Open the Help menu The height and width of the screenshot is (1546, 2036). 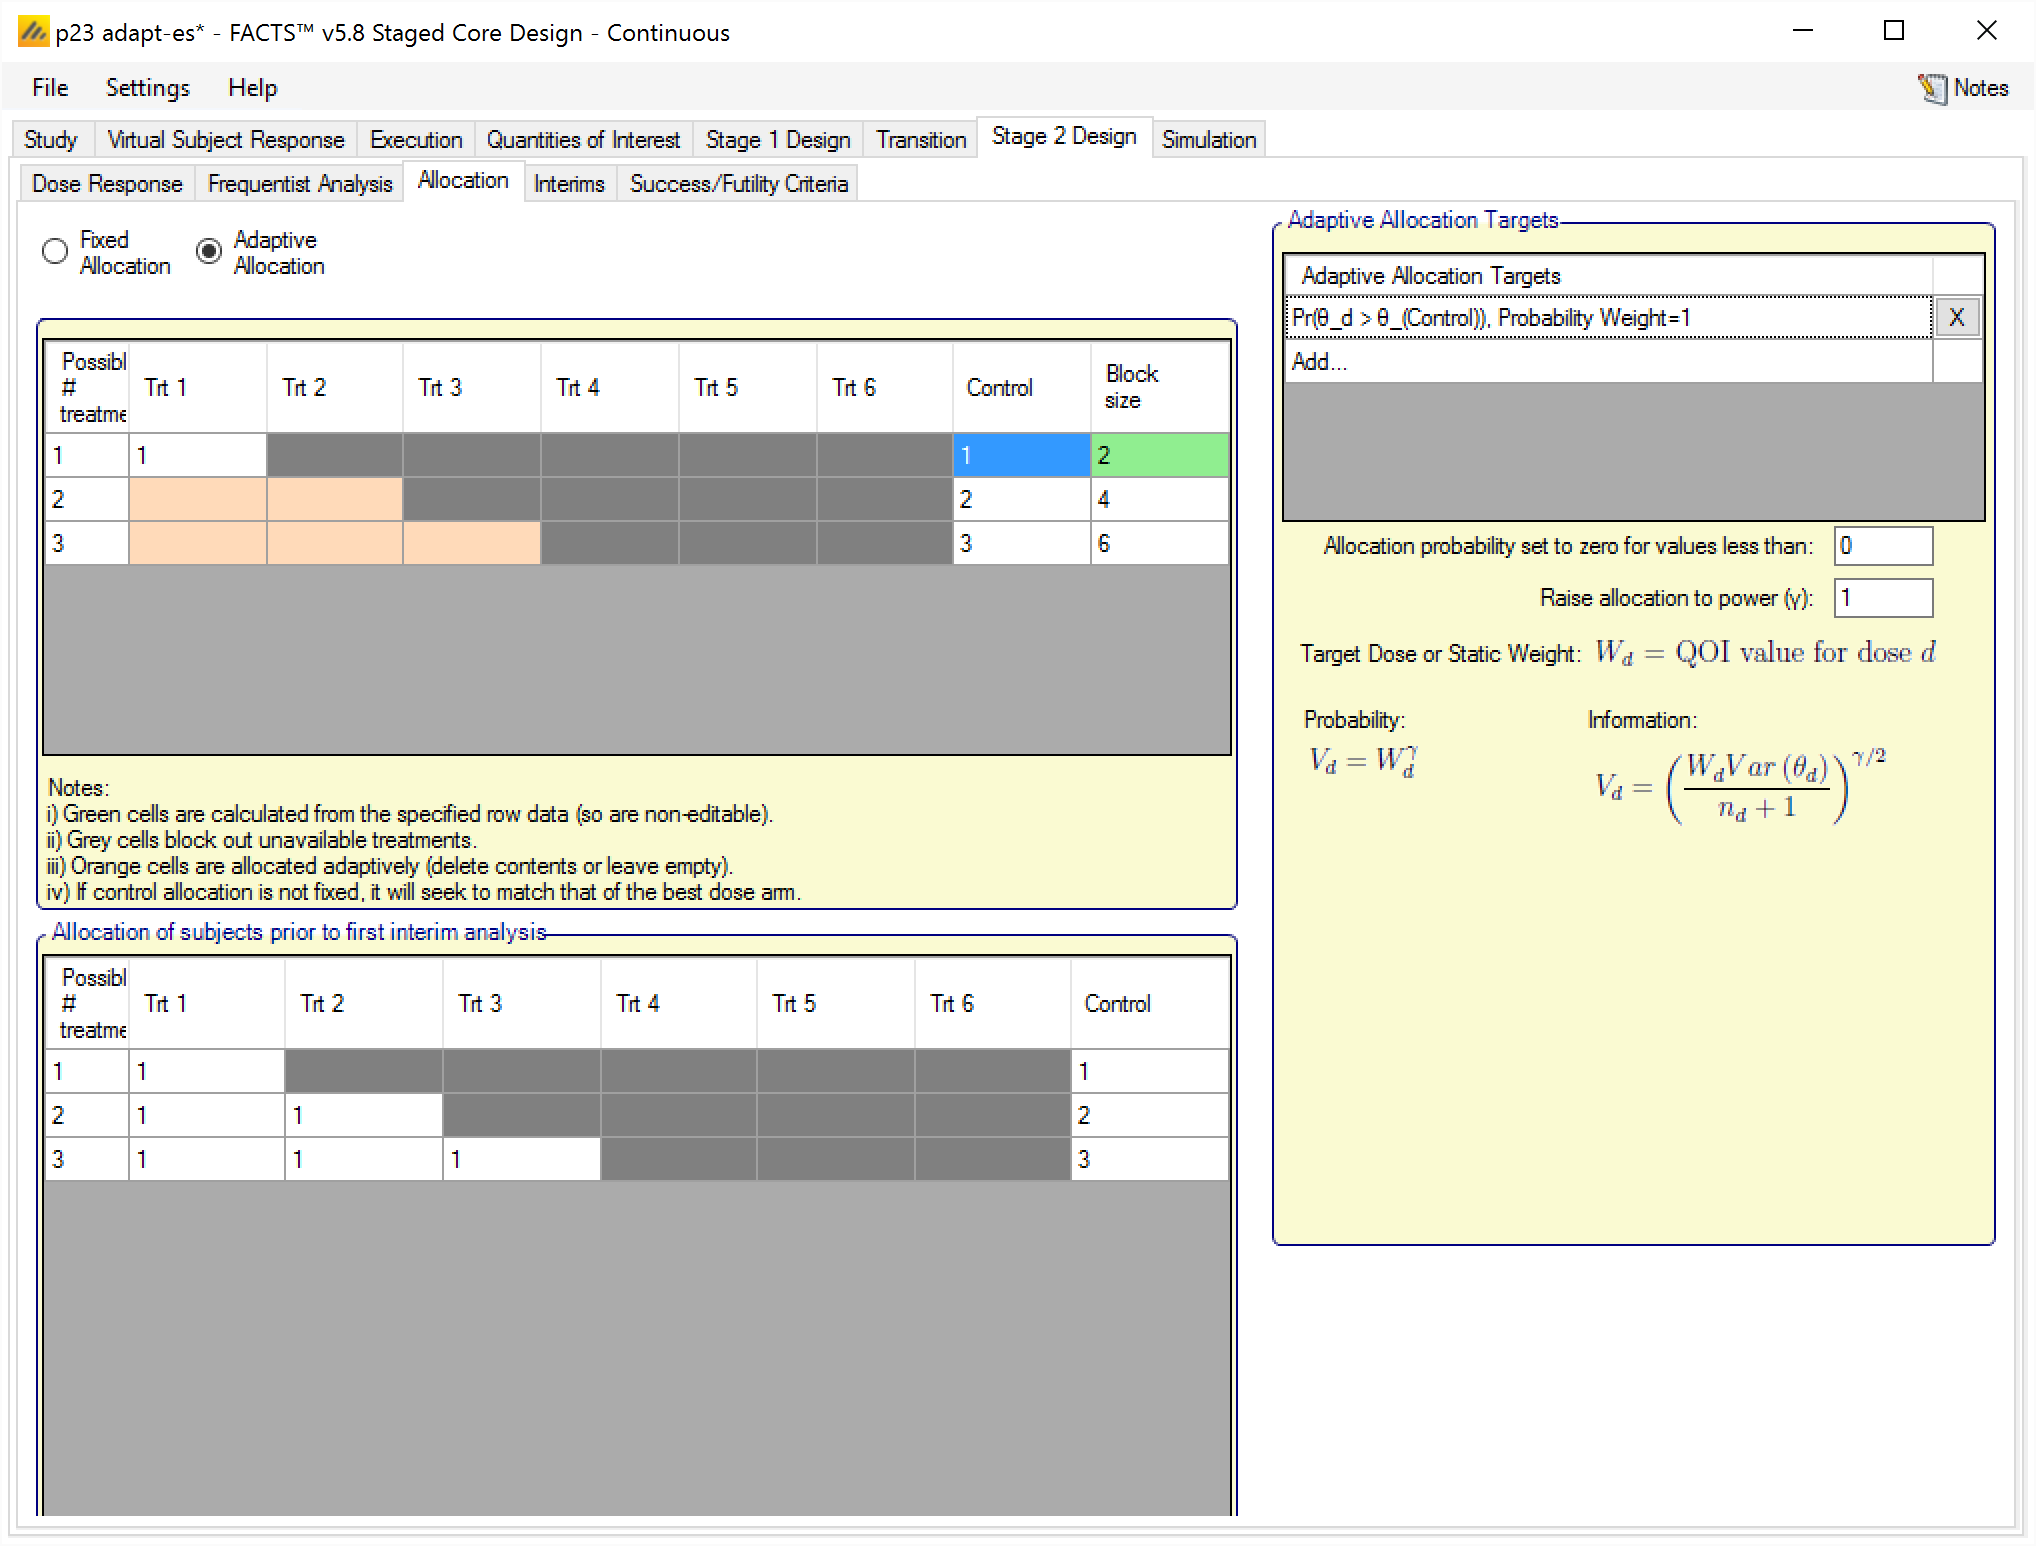tap(252, 88)
